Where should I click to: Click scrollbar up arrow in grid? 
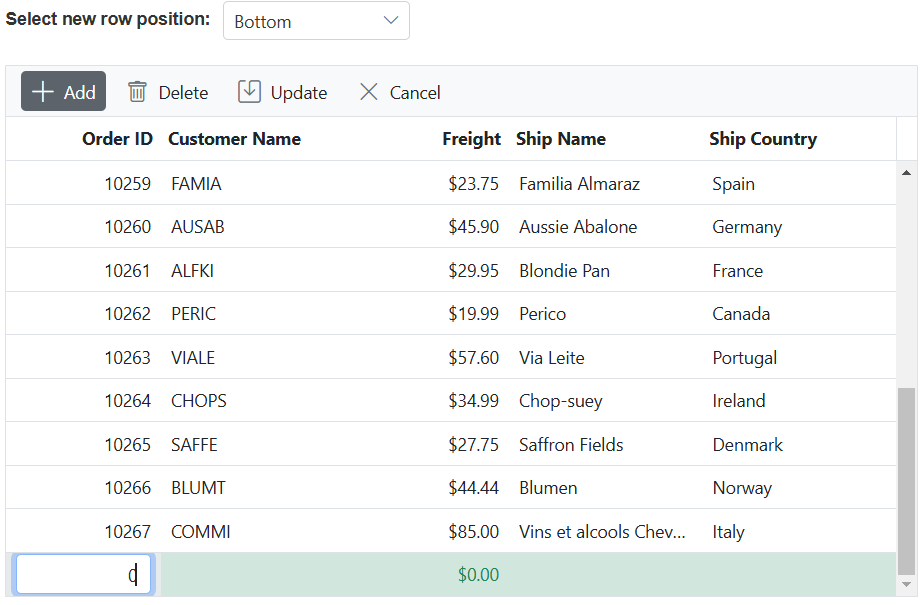906,173
